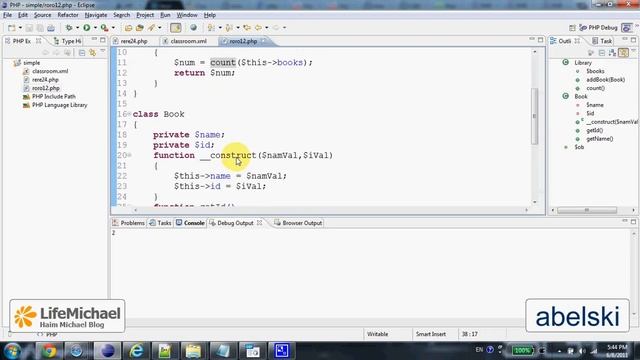Click the globe web browser toolbar icon
The image size is (640, 360).
[x=193, y=28]
